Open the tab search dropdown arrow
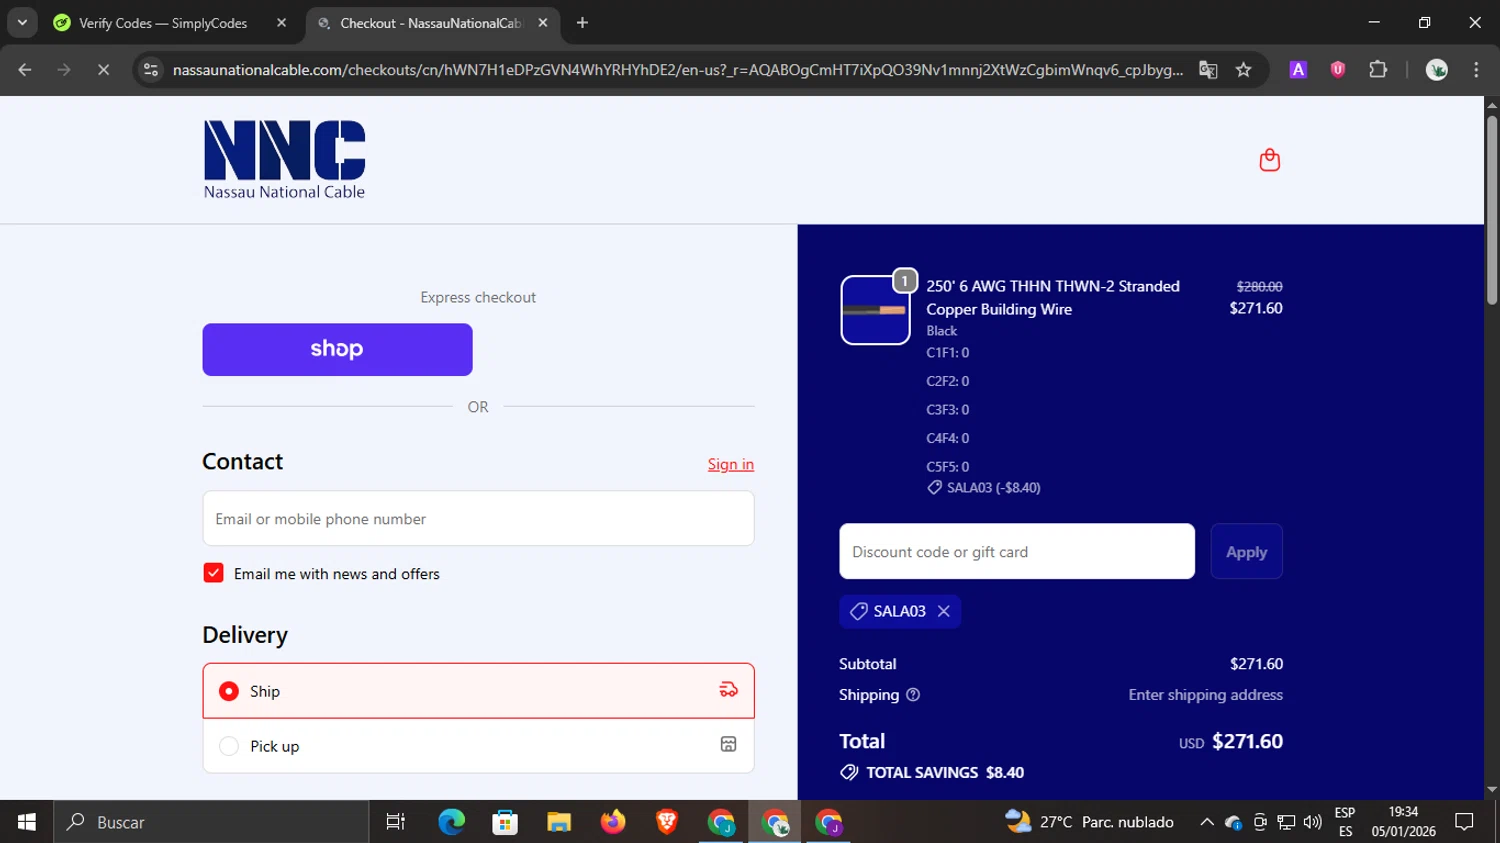The height and width of the screenshot is (843, 1500). [22, 22]
